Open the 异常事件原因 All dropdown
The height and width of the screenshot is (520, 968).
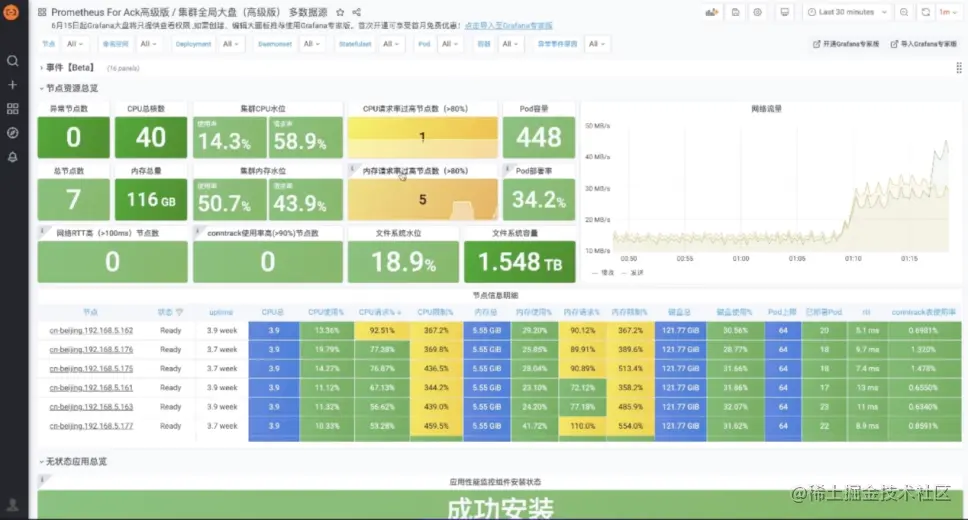pyautogui.click(x=596, y=44)
